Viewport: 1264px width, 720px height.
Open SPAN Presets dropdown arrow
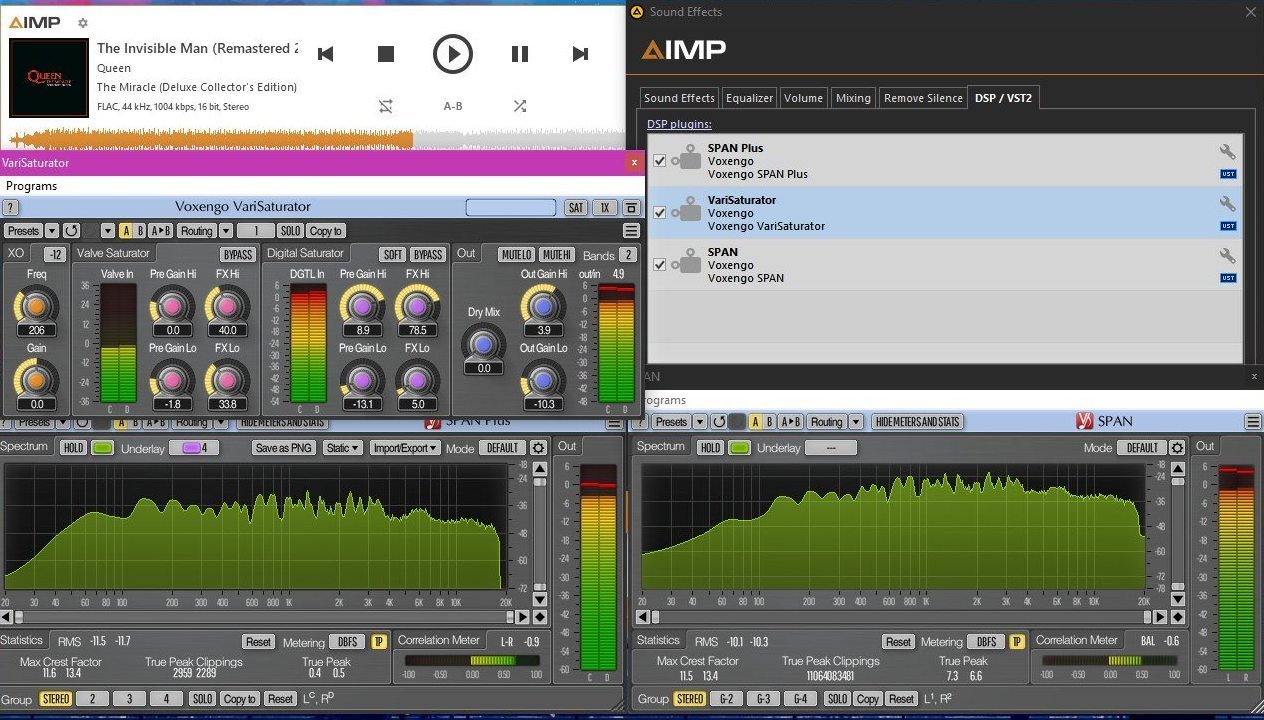pos(700,422)
